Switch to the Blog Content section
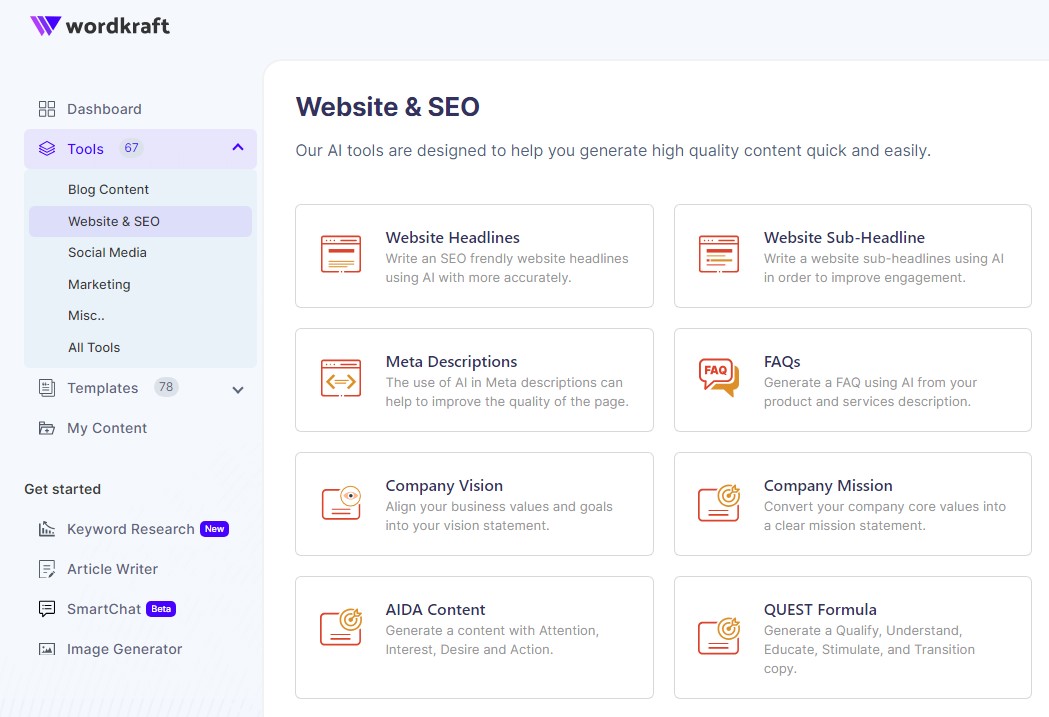The image size is (1049, 717). pyautogui.click(x=108, y=188)
